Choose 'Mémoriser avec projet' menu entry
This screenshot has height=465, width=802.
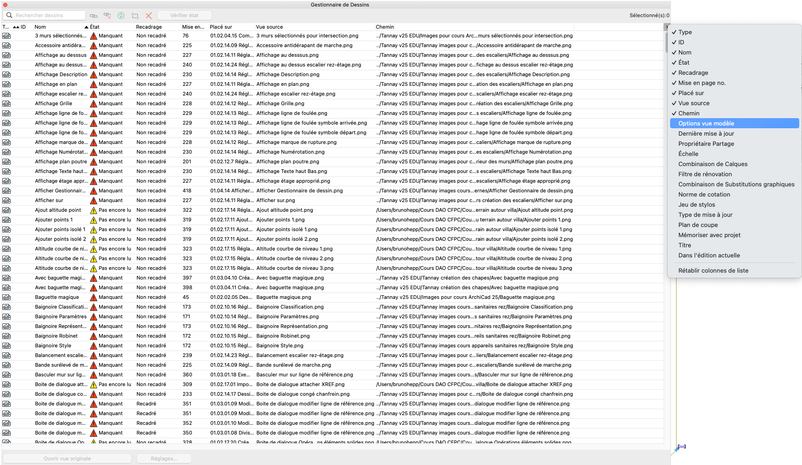734,235
